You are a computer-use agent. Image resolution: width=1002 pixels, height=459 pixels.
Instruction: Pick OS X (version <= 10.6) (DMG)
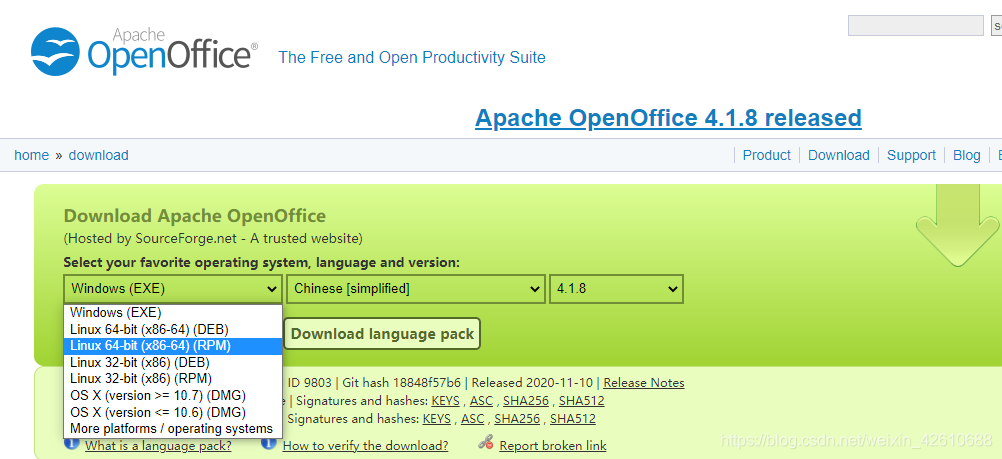click(x=173, y=412)
